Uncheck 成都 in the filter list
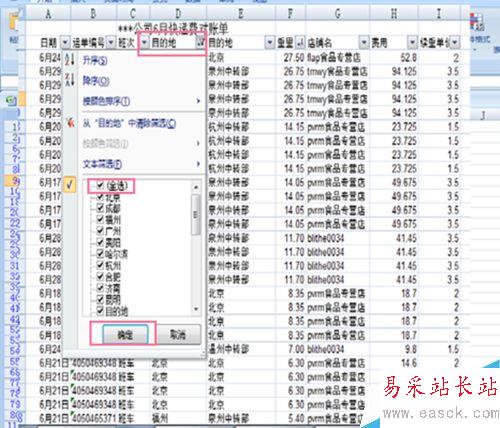The image size is (500, 428). tap(100, 208)
